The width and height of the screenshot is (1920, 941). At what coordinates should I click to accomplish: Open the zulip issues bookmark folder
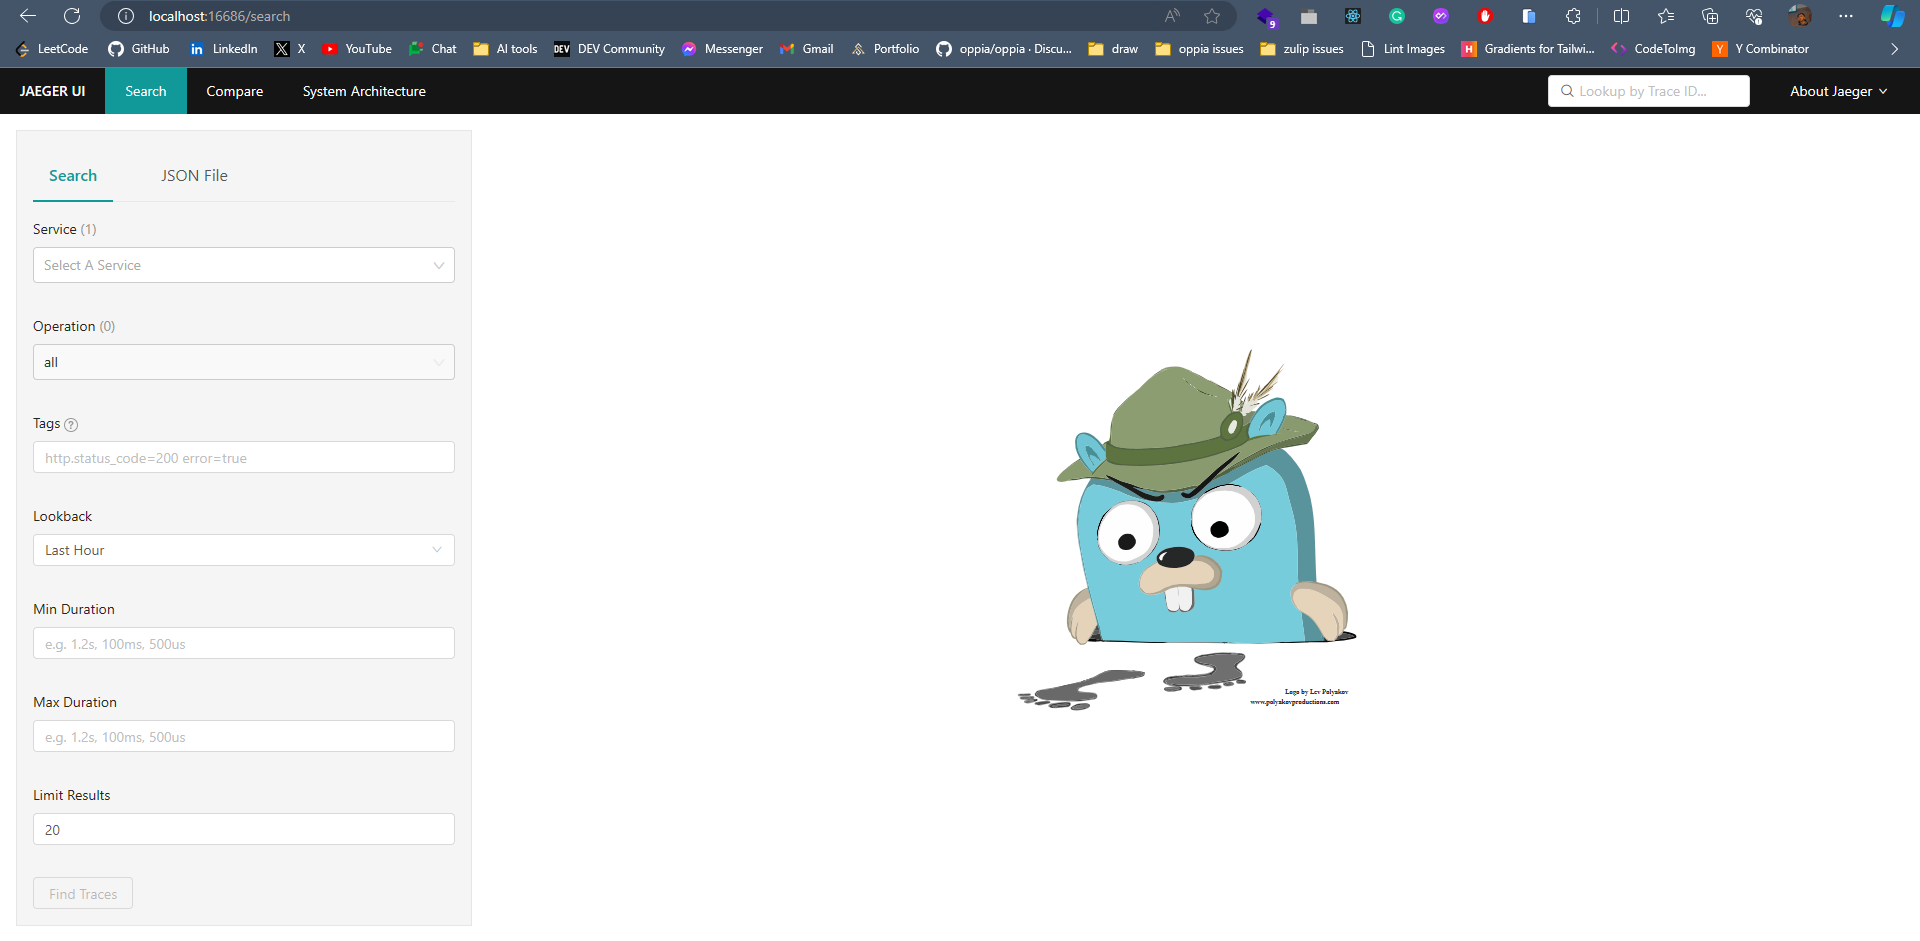(1302, 49)
